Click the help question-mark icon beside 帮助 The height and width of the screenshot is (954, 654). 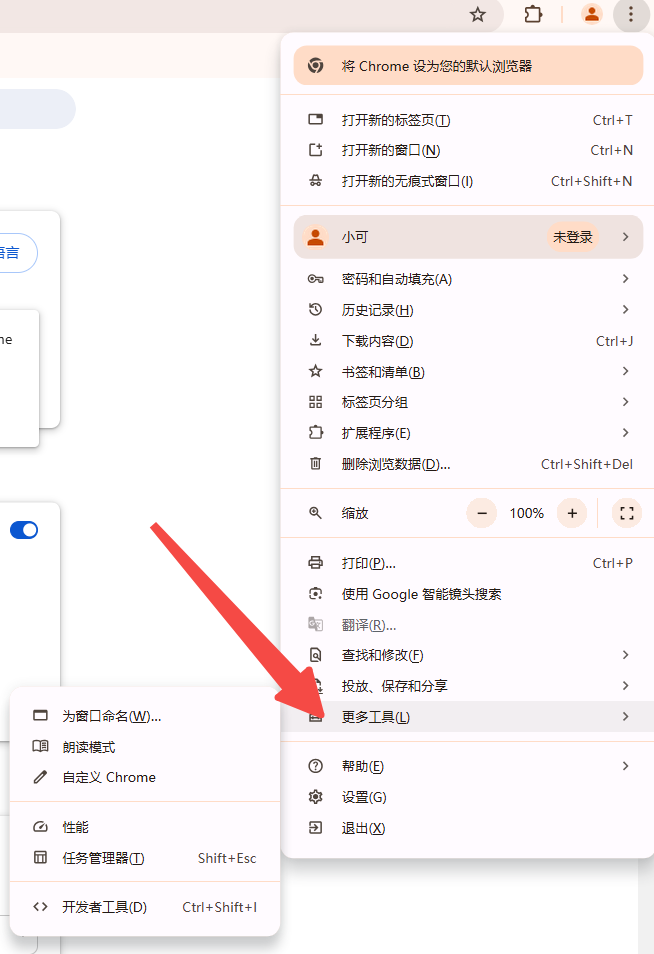click(x=315, y=766)
